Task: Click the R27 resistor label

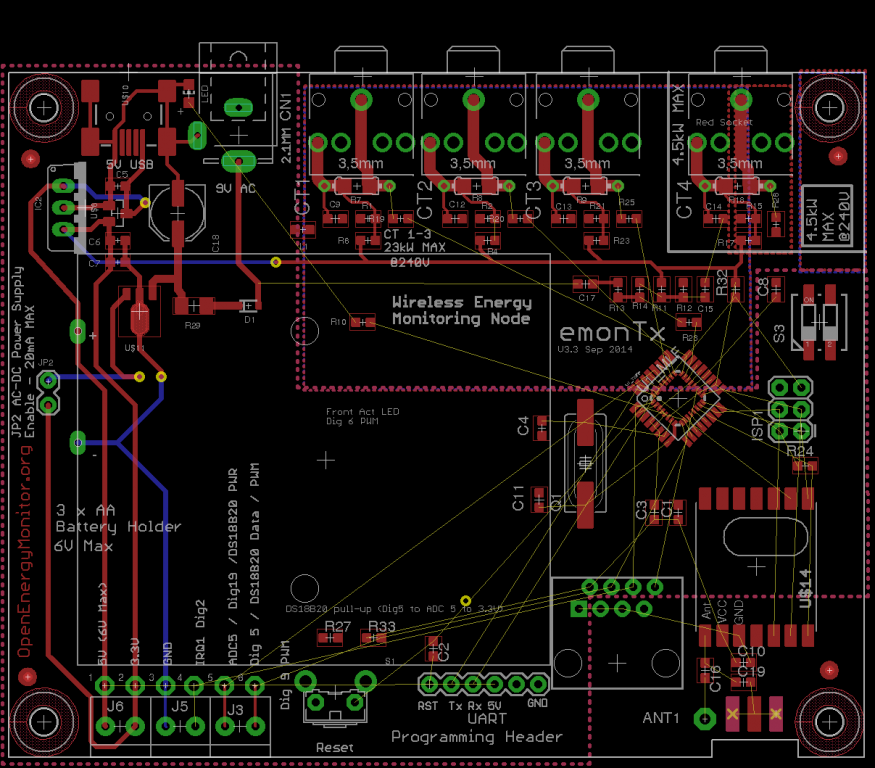Action: [x=338, y=626]
